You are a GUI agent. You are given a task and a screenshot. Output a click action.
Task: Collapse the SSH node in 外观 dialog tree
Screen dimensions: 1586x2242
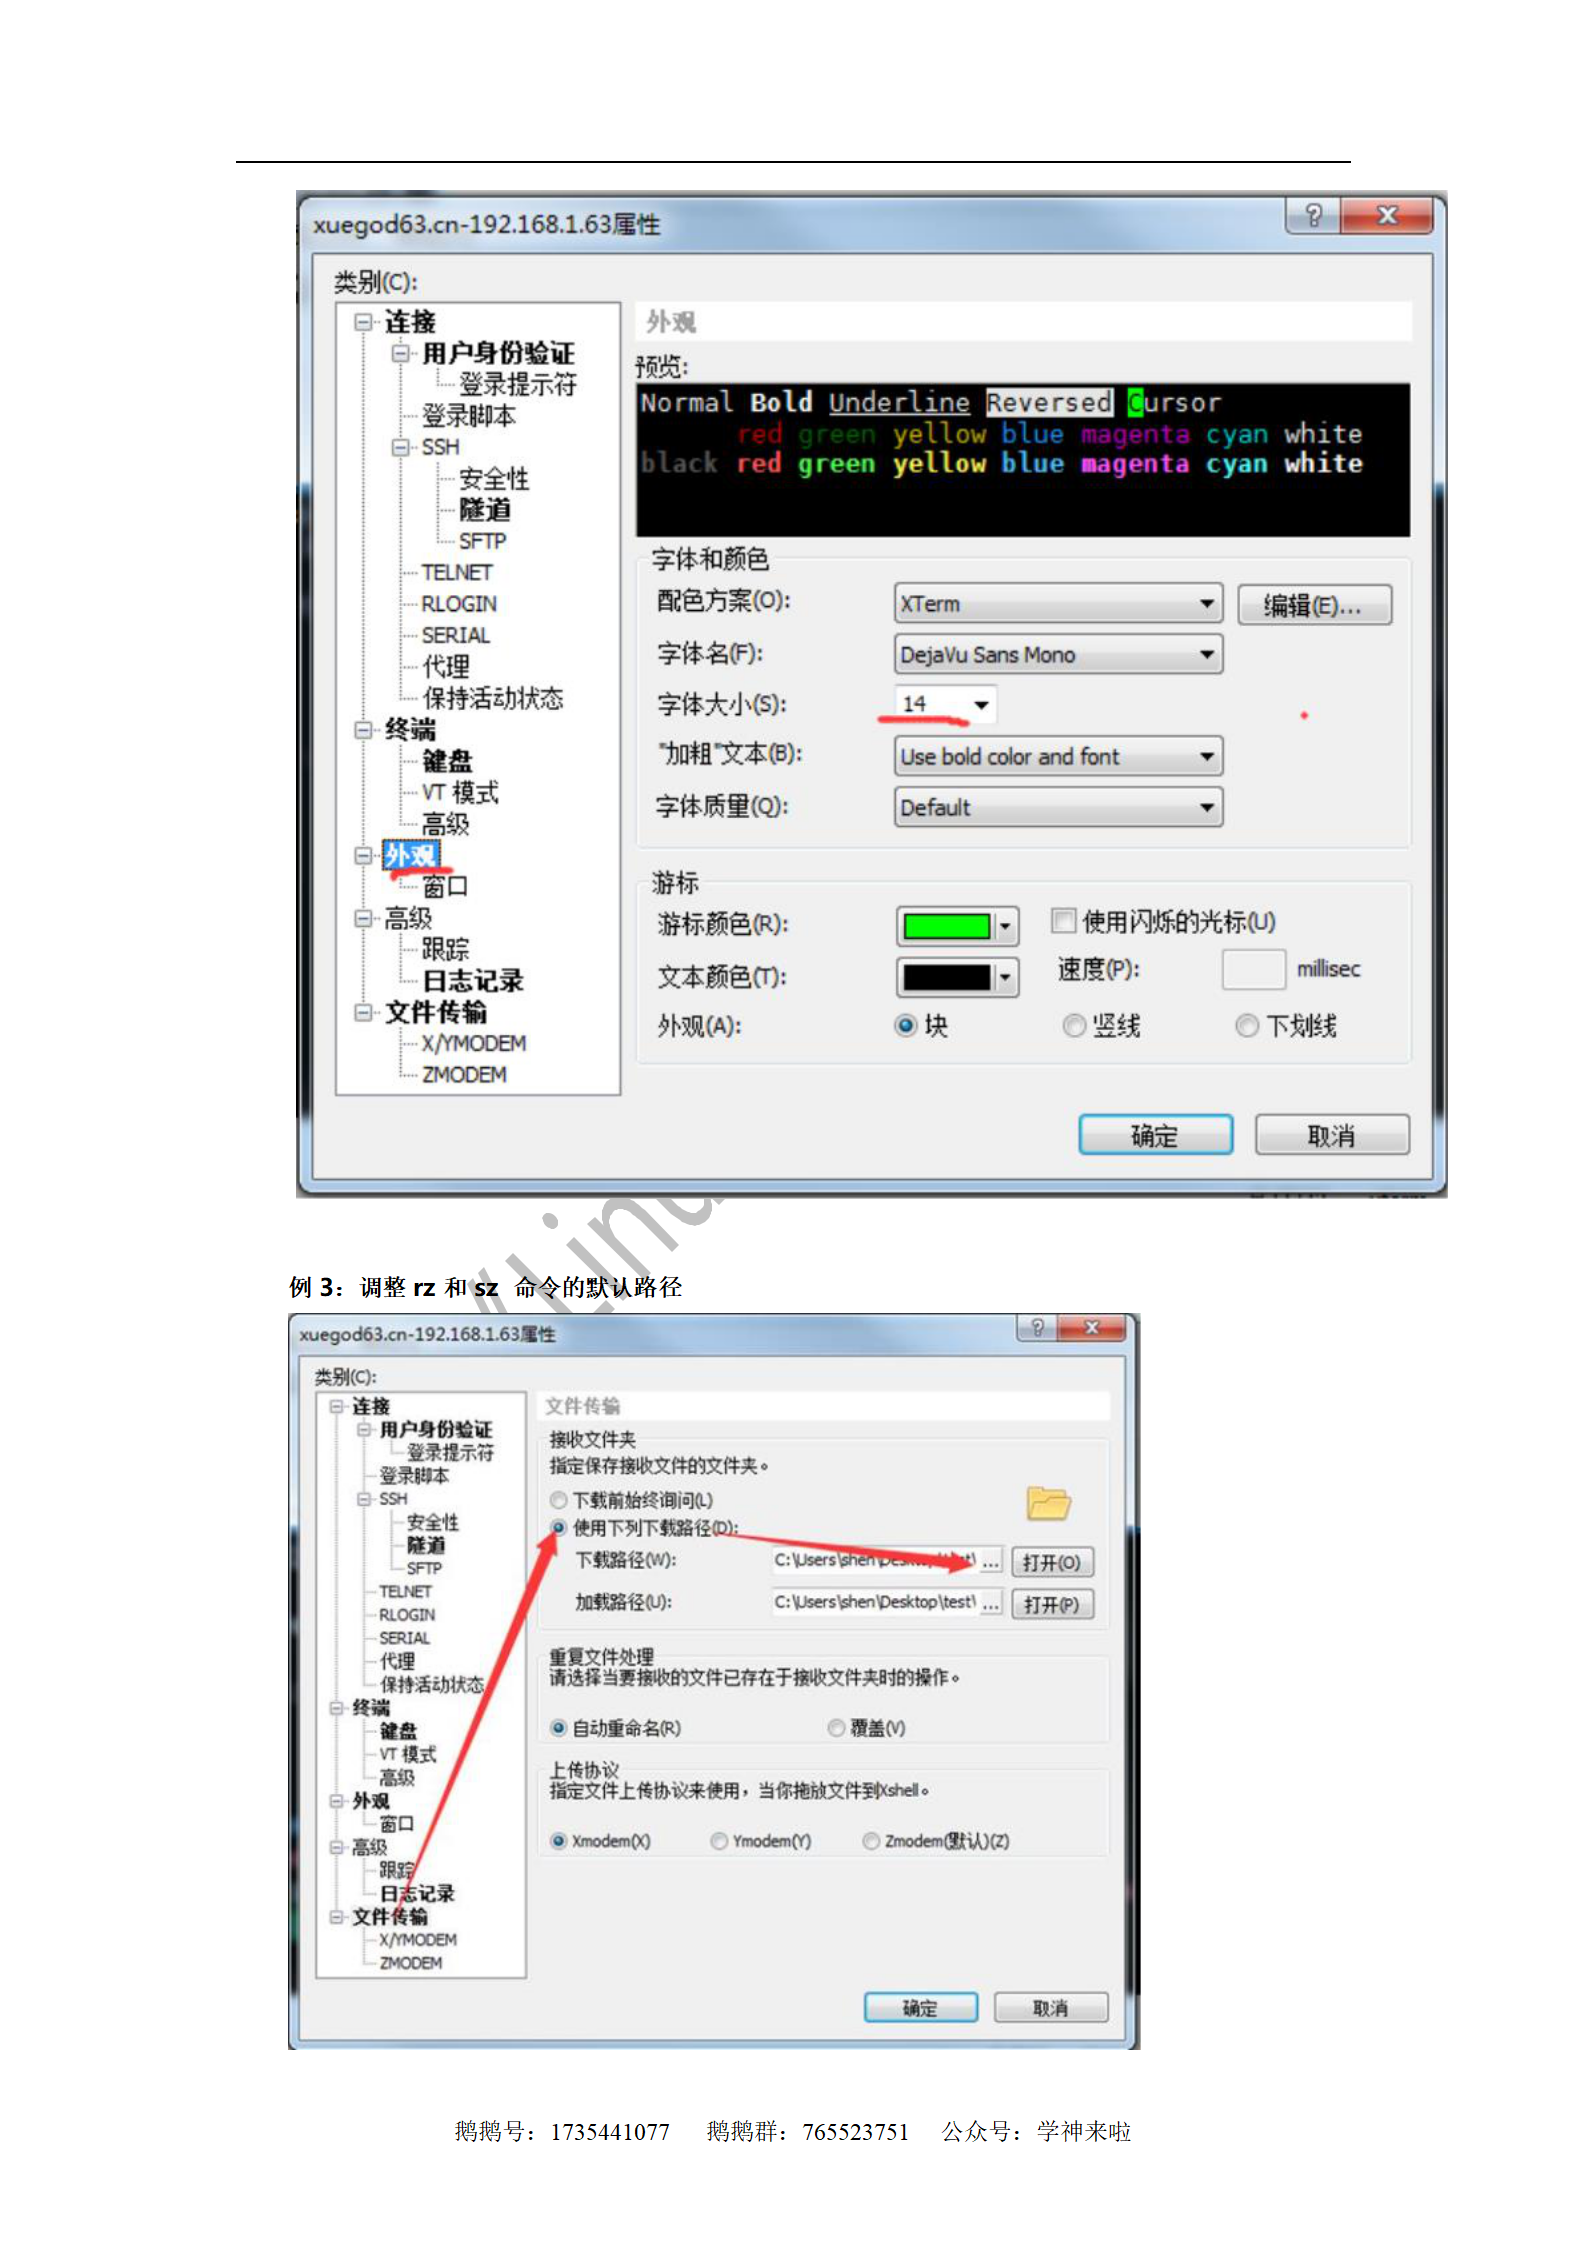tap(401, 447)
